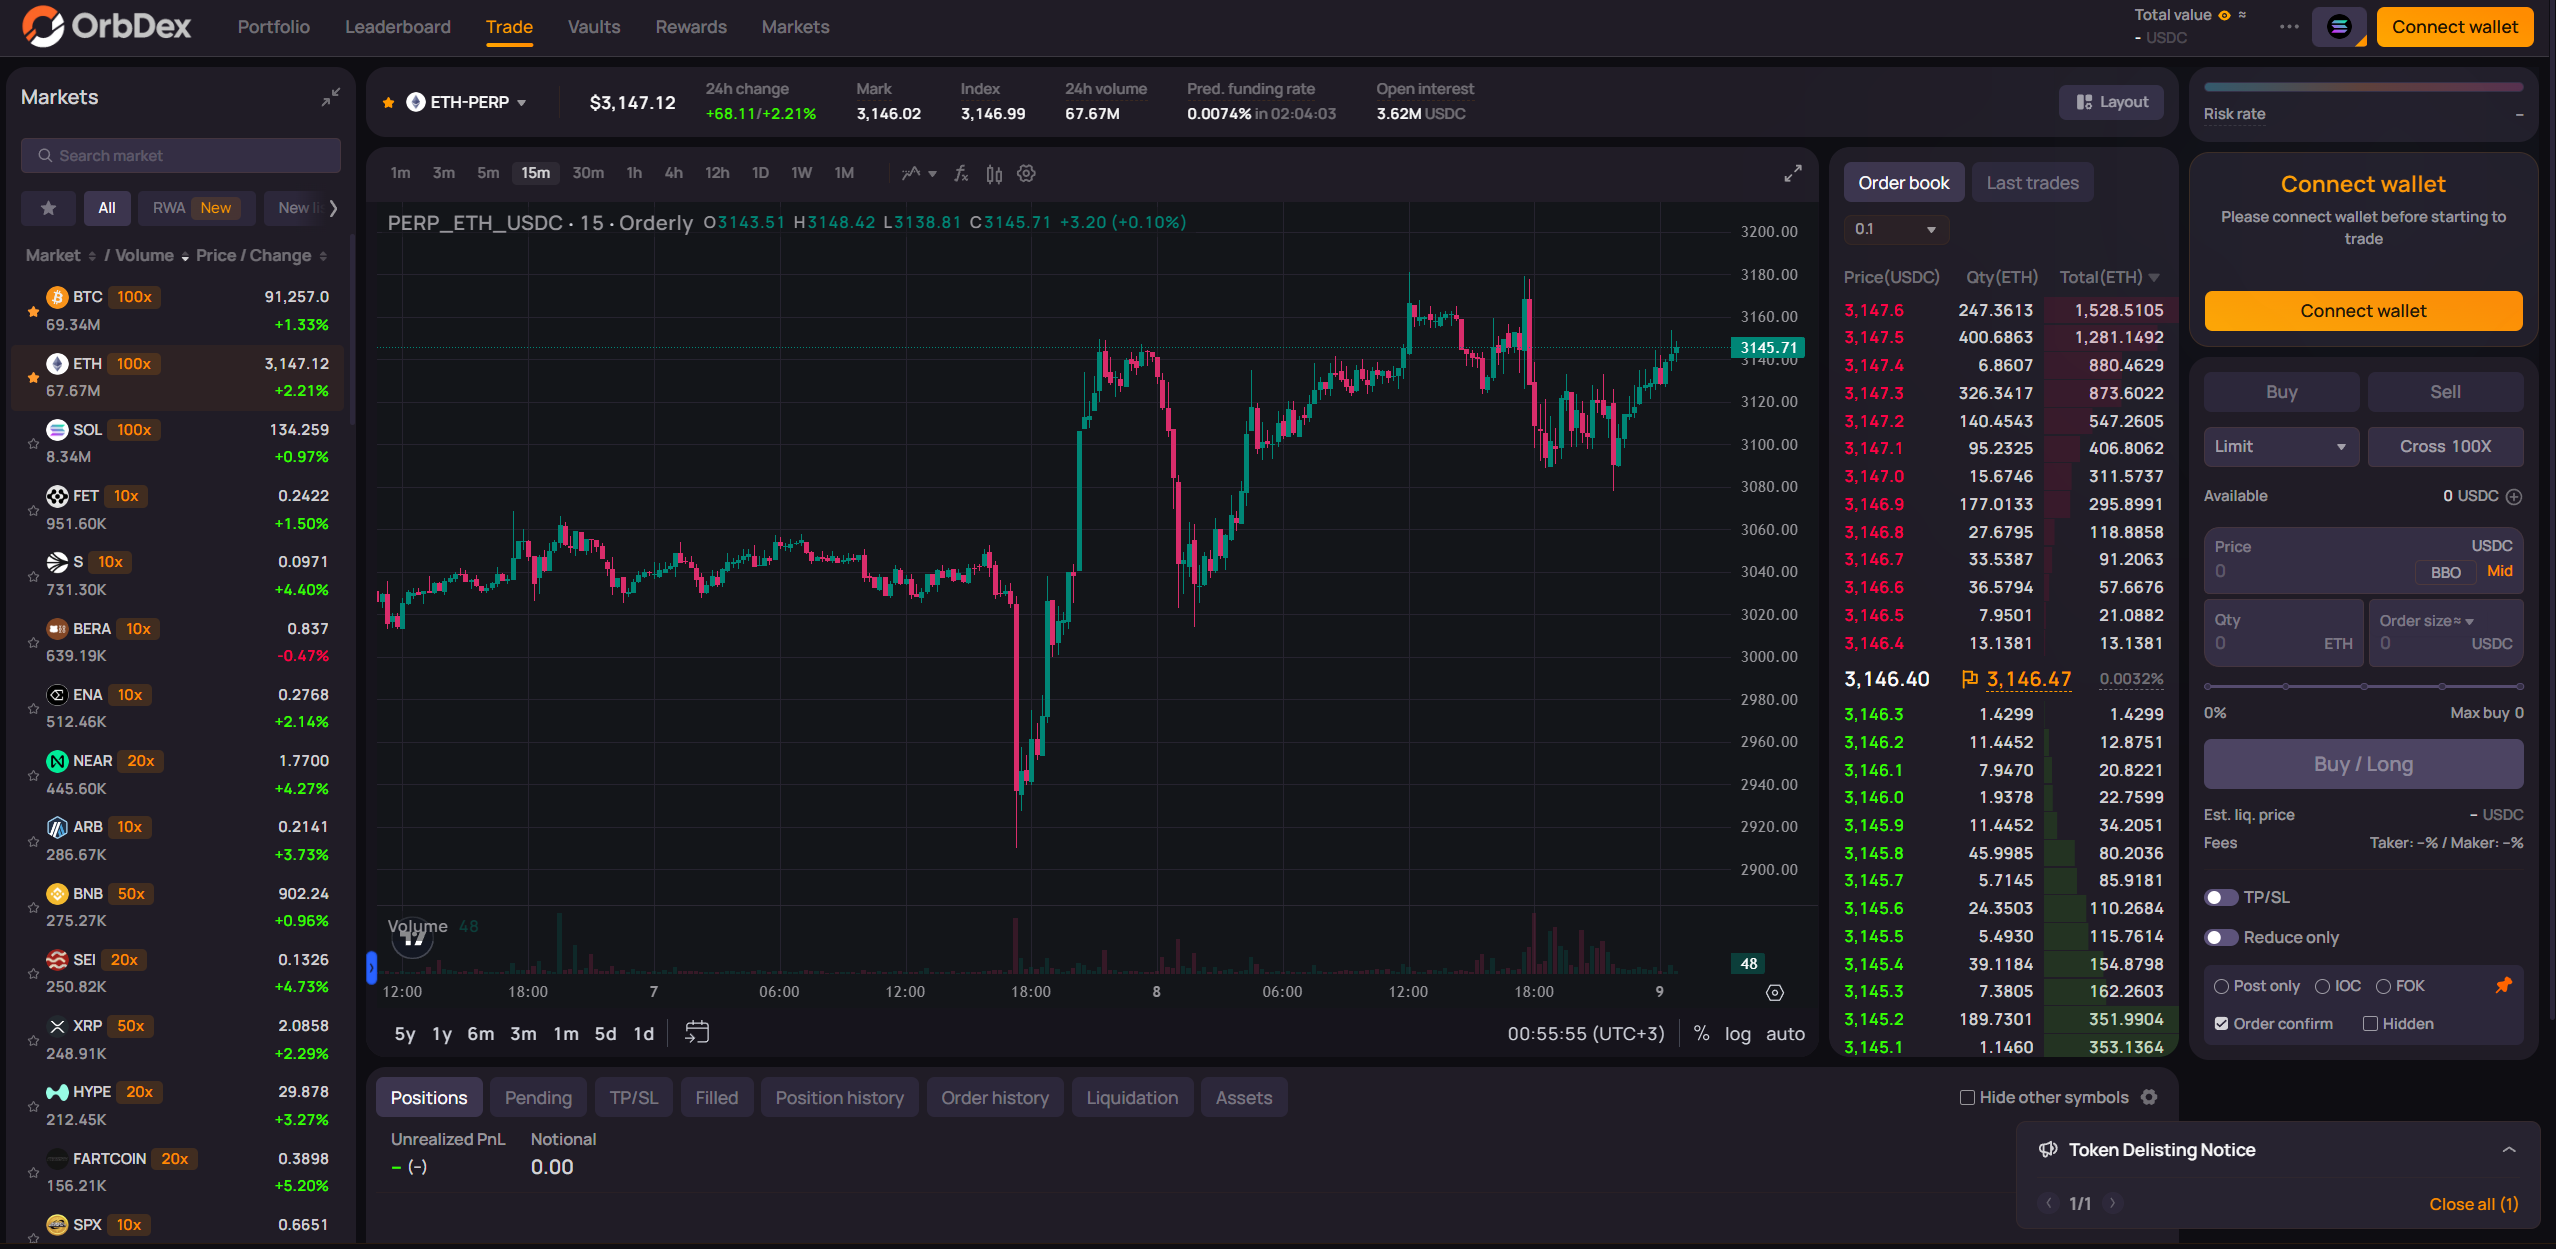Expand the ETH-PERP market selector
The height and width of the screenshot is (1249, 2556).
(x=469, y=102)
